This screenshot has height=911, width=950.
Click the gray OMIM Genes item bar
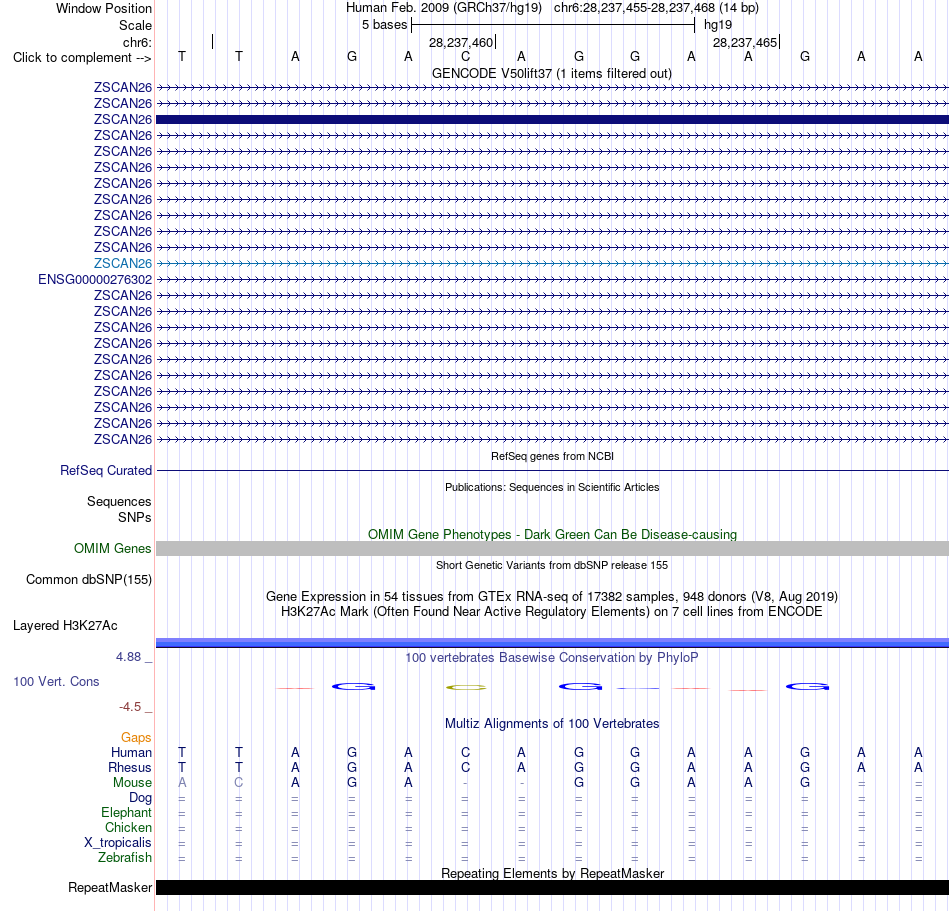click(552, 548)
